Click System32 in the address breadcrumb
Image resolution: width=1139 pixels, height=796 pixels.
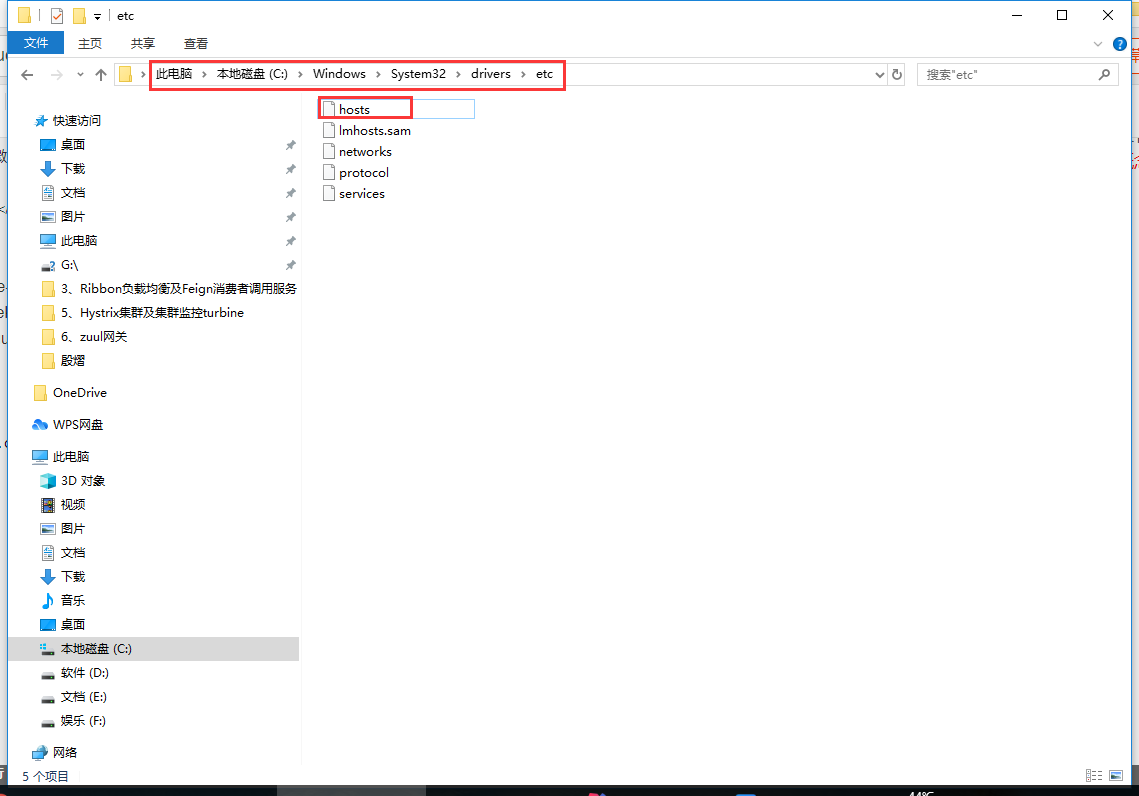coord(418,74)
